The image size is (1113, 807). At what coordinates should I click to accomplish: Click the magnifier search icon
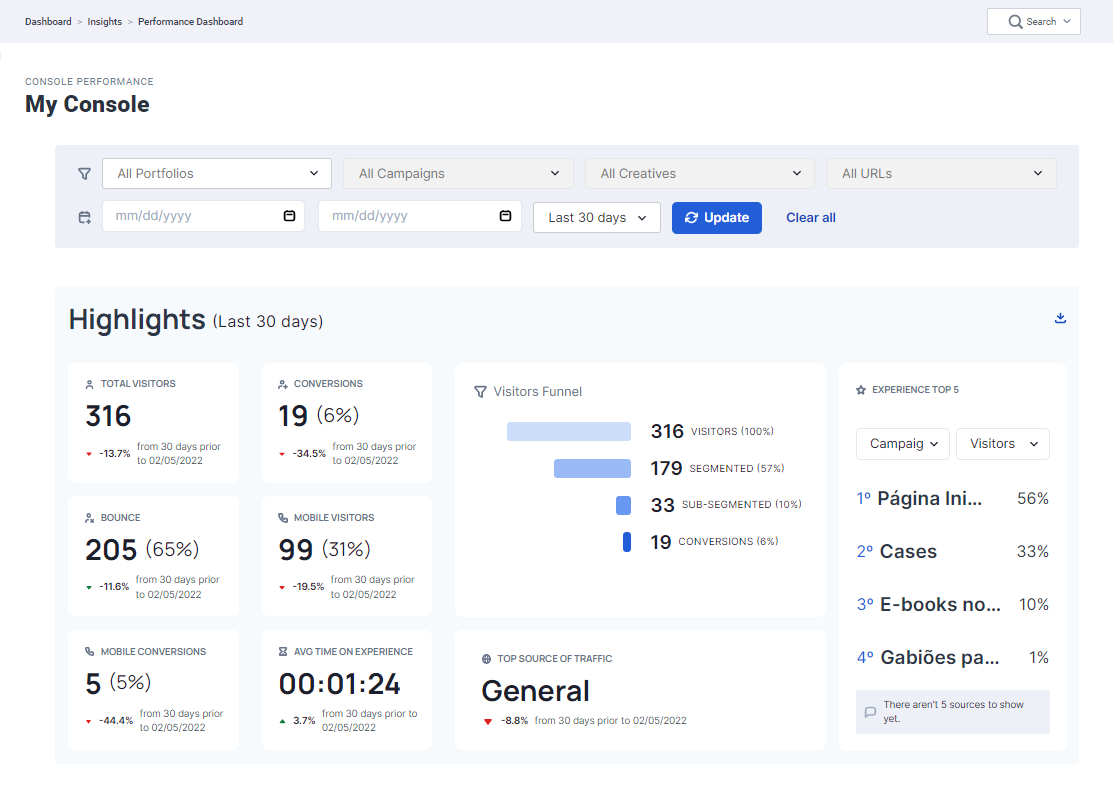(x=1015, y=22)
